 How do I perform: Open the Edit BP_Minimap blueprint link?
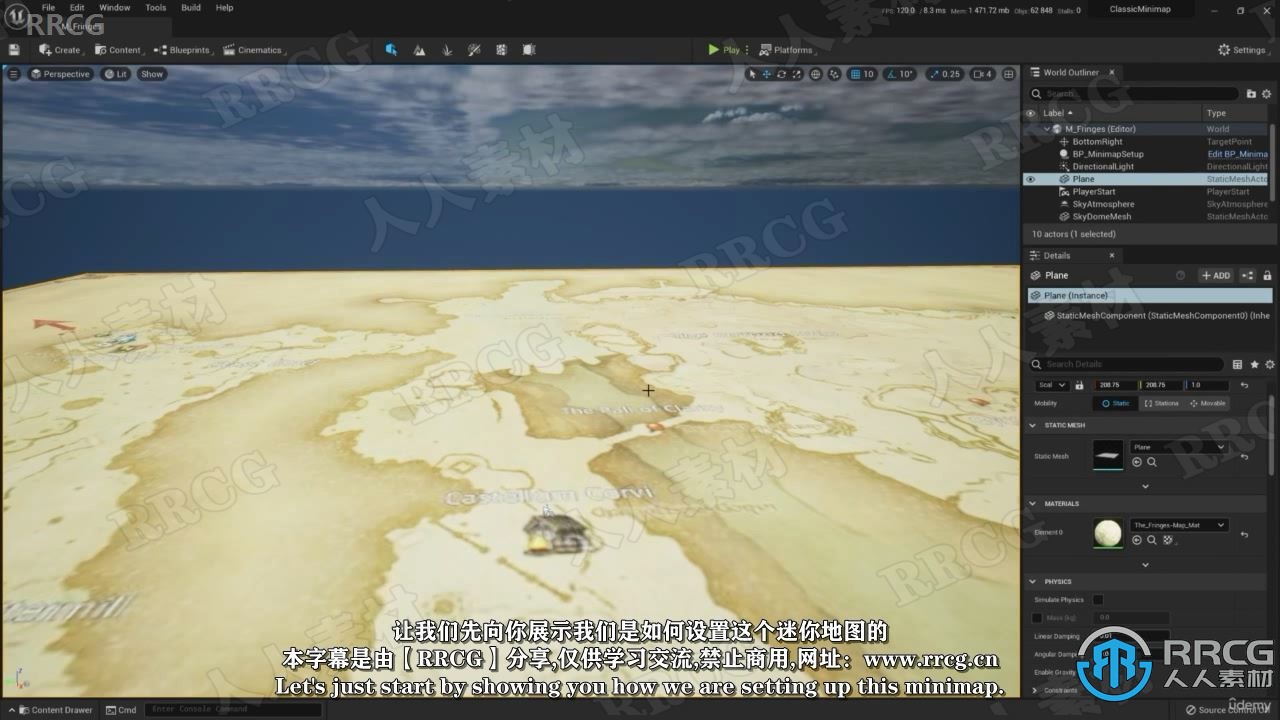click(x=1237, y=154)
